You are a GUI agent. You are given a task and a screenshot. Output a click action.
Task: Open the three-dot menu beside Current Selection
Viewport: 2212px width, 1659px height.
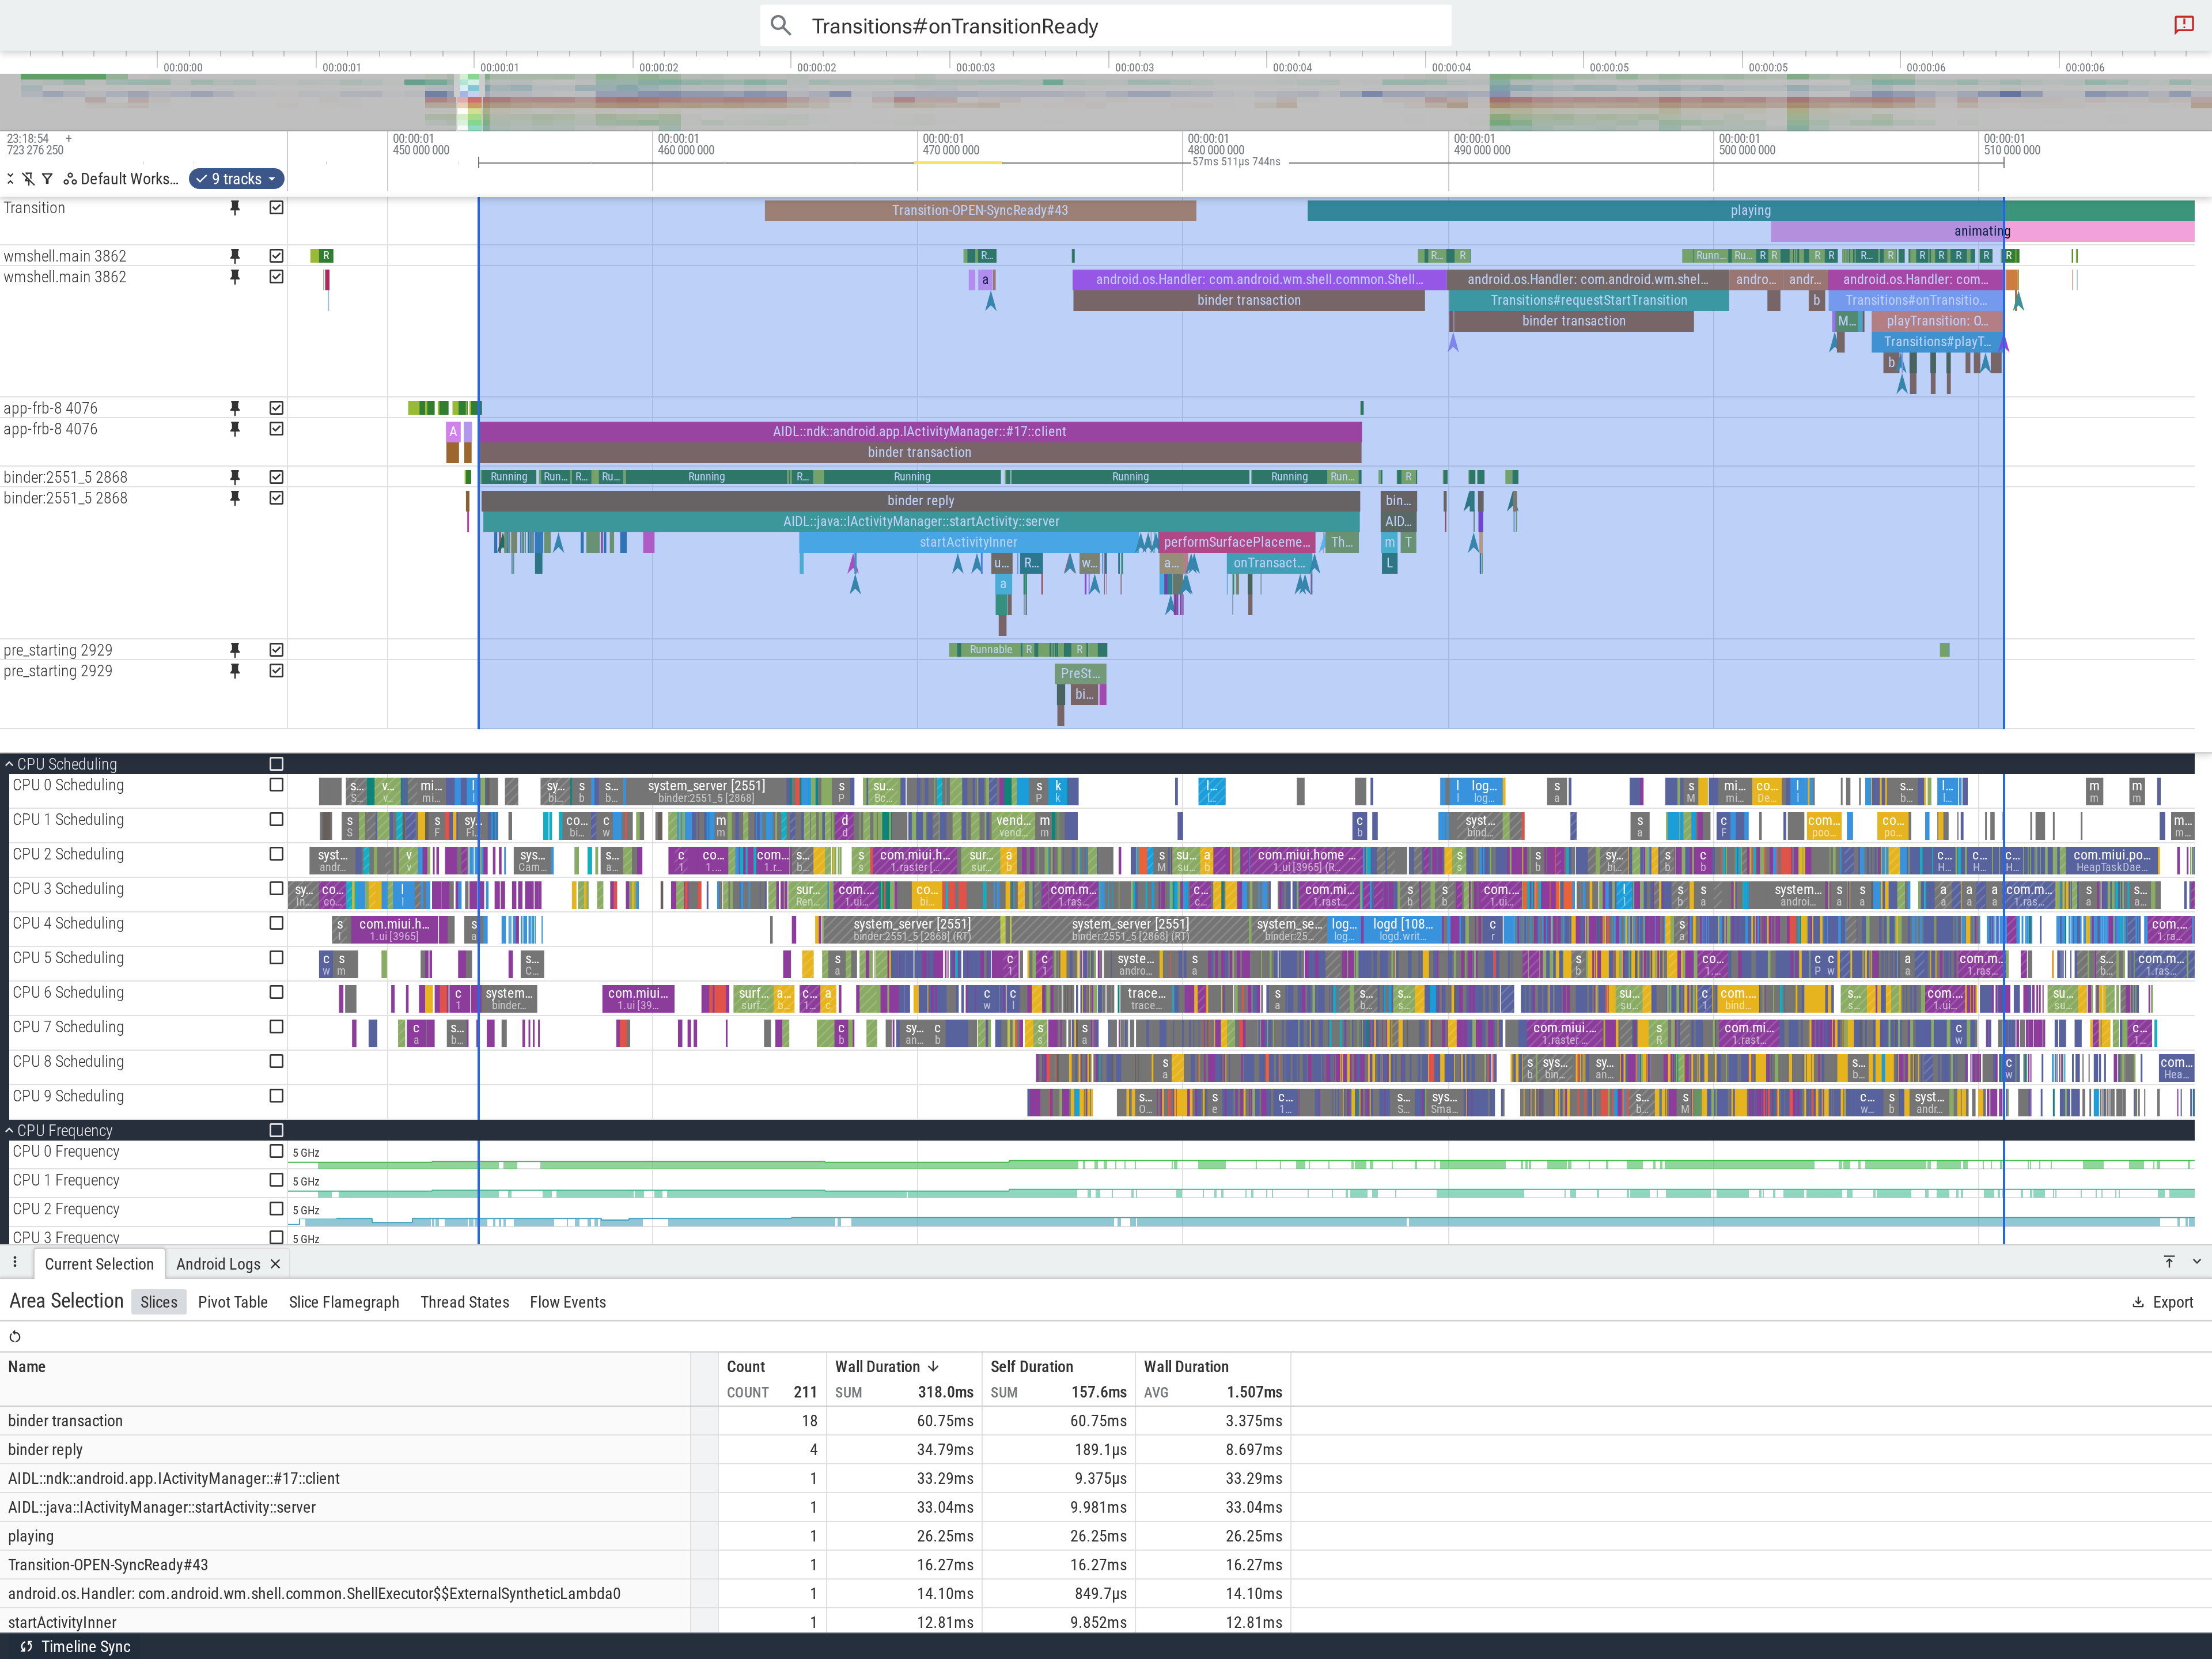[x=15, y=1263]
